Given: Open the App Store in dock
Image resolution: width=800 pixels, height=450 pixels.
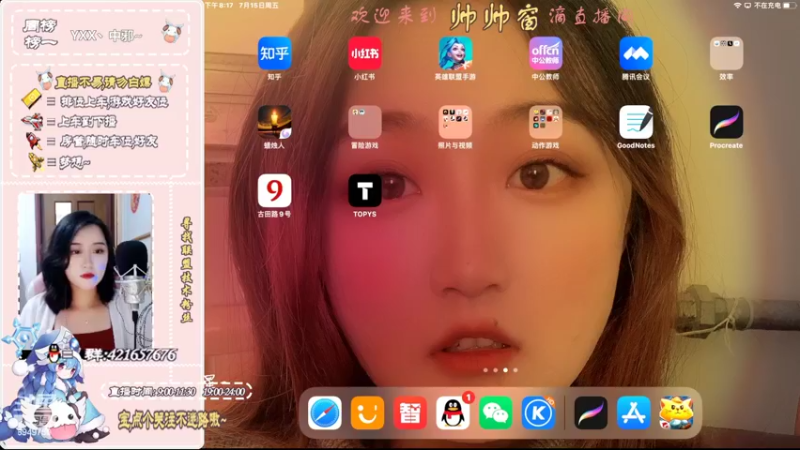Looking at the screenshot, I should pos(634,413).
